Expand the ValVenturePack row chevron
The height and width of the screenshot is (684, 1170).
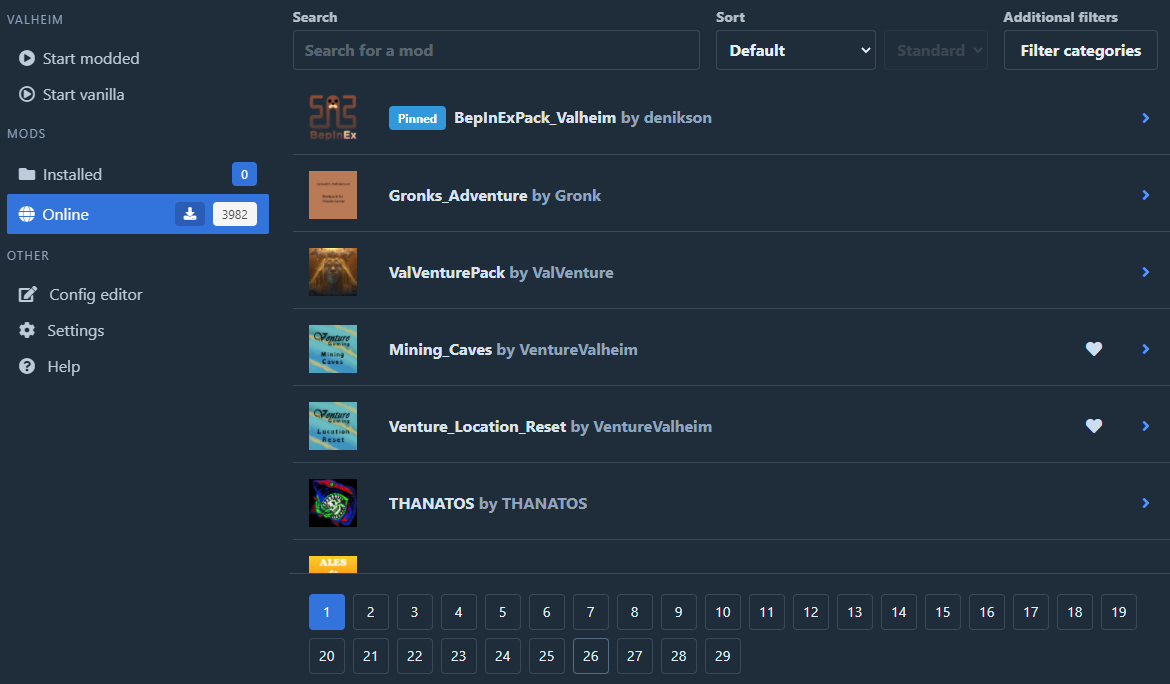click(x=1145, y=272)
